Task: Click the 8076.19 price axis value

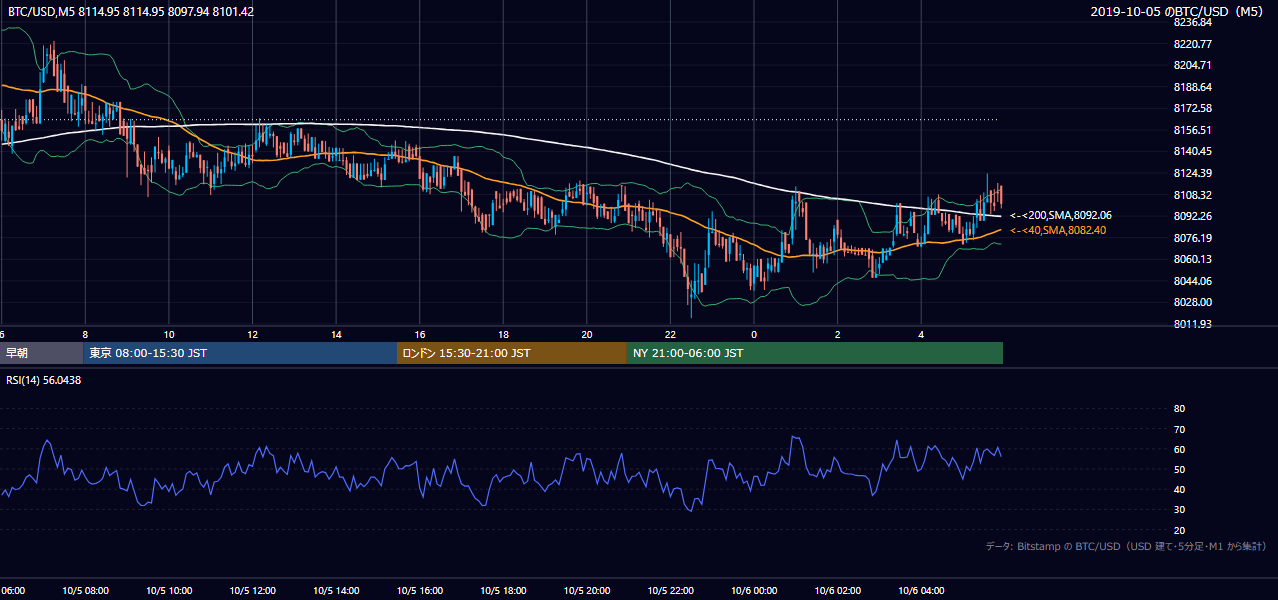Action: click(x=1192, y=238)
